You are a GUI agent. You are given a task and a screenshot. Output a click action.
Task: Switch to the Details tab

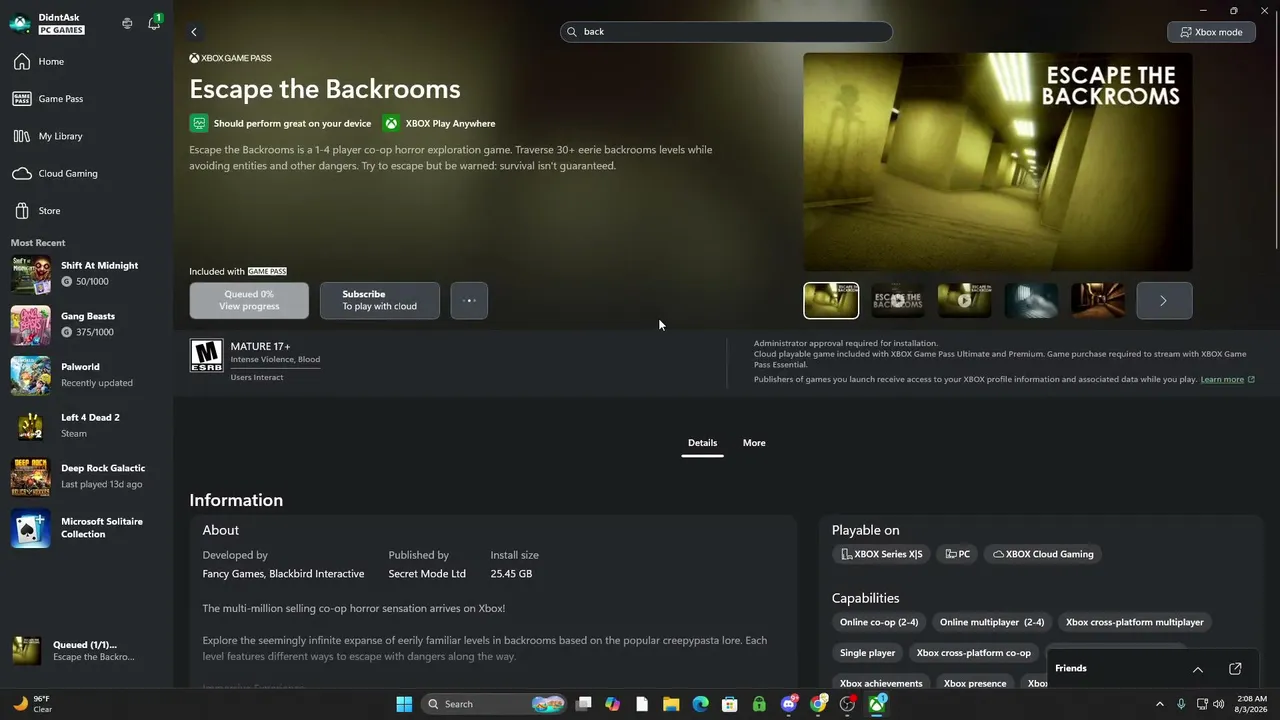(702, 443)
